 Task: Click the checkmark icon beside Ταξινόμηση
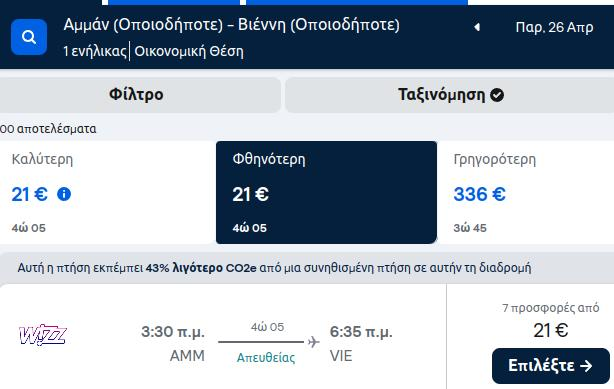click(497, 95)
